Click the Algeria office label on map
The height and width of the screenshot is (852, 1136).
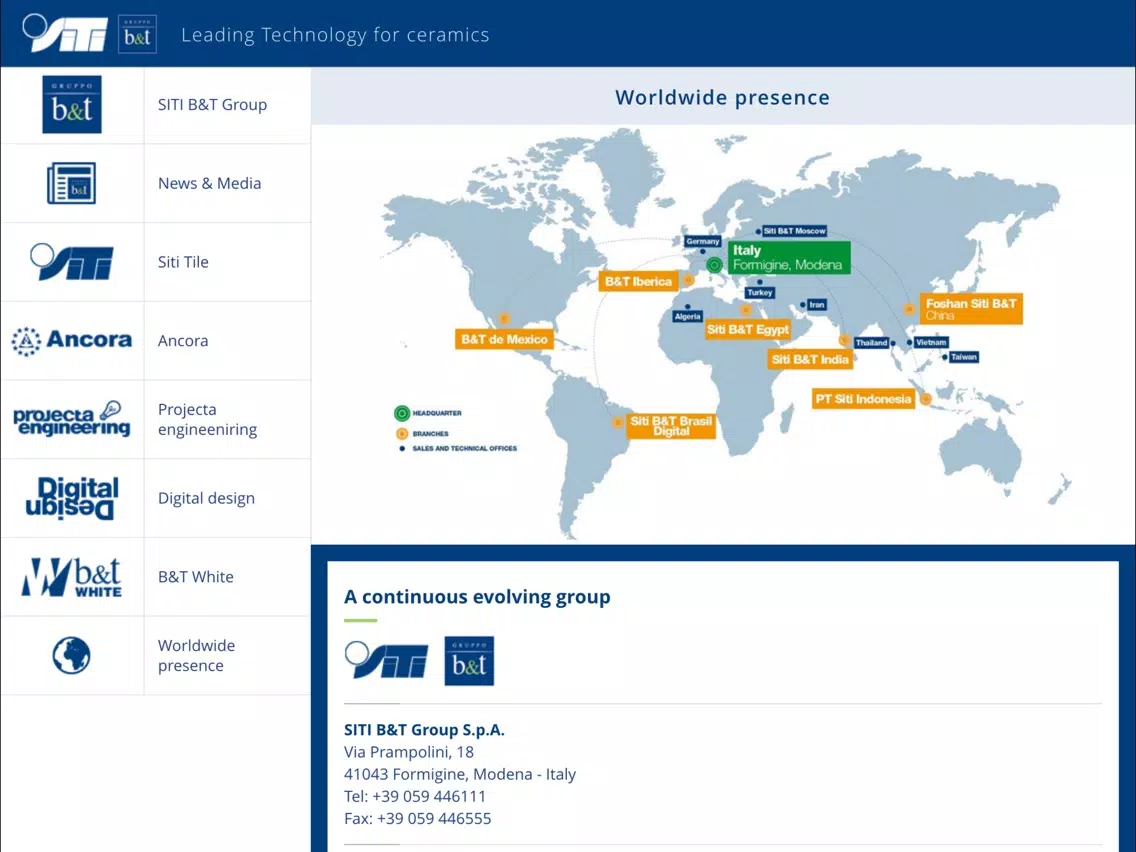click(688, 317)
